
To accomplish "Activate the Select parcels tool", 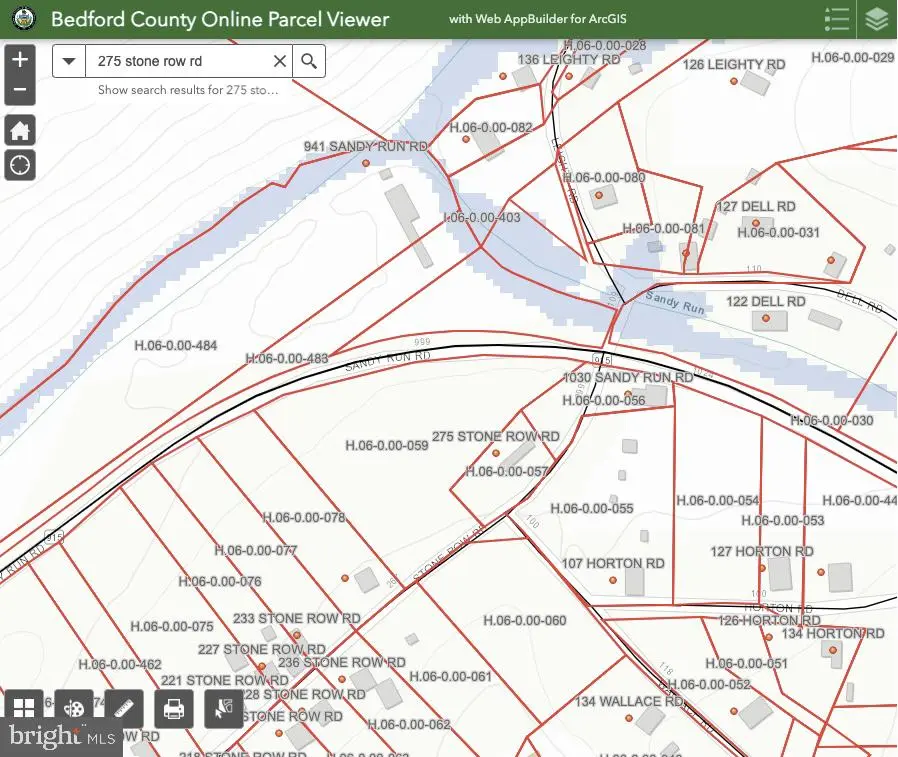I will tap(223, 708).
